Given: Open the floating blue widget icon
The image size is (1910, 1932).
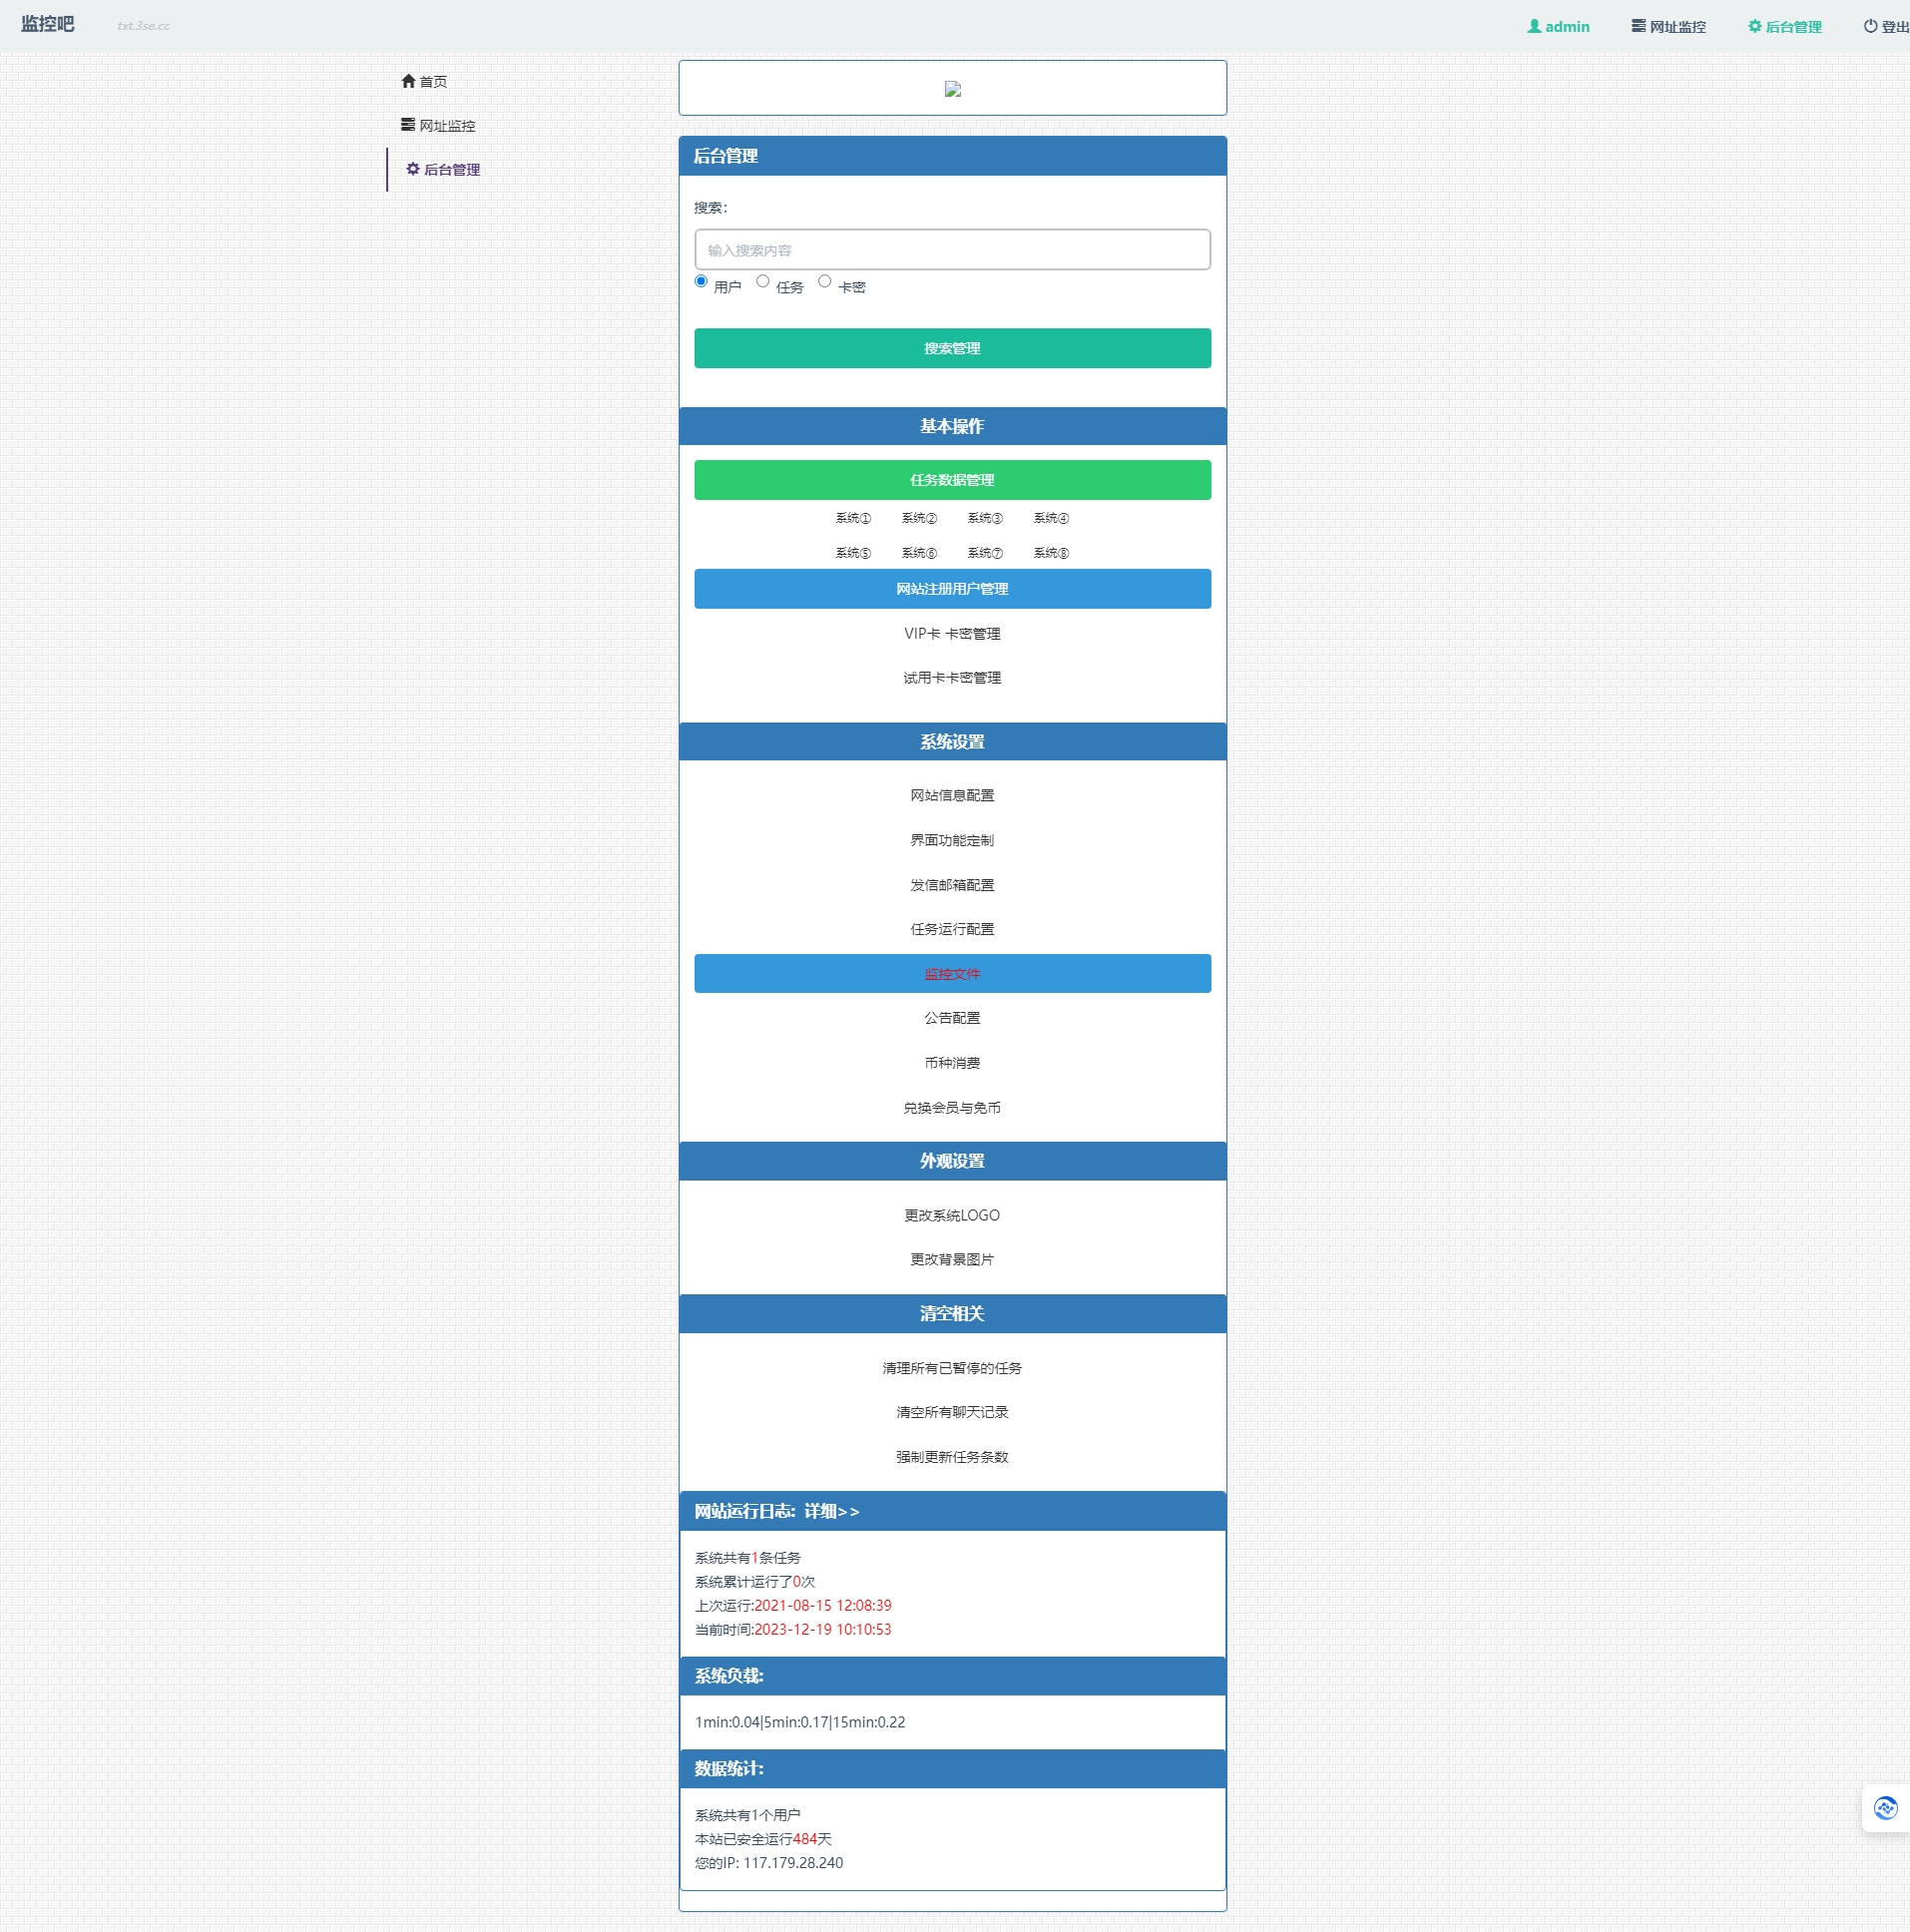Looking at the screenshot, I should coord(1885,1808).
